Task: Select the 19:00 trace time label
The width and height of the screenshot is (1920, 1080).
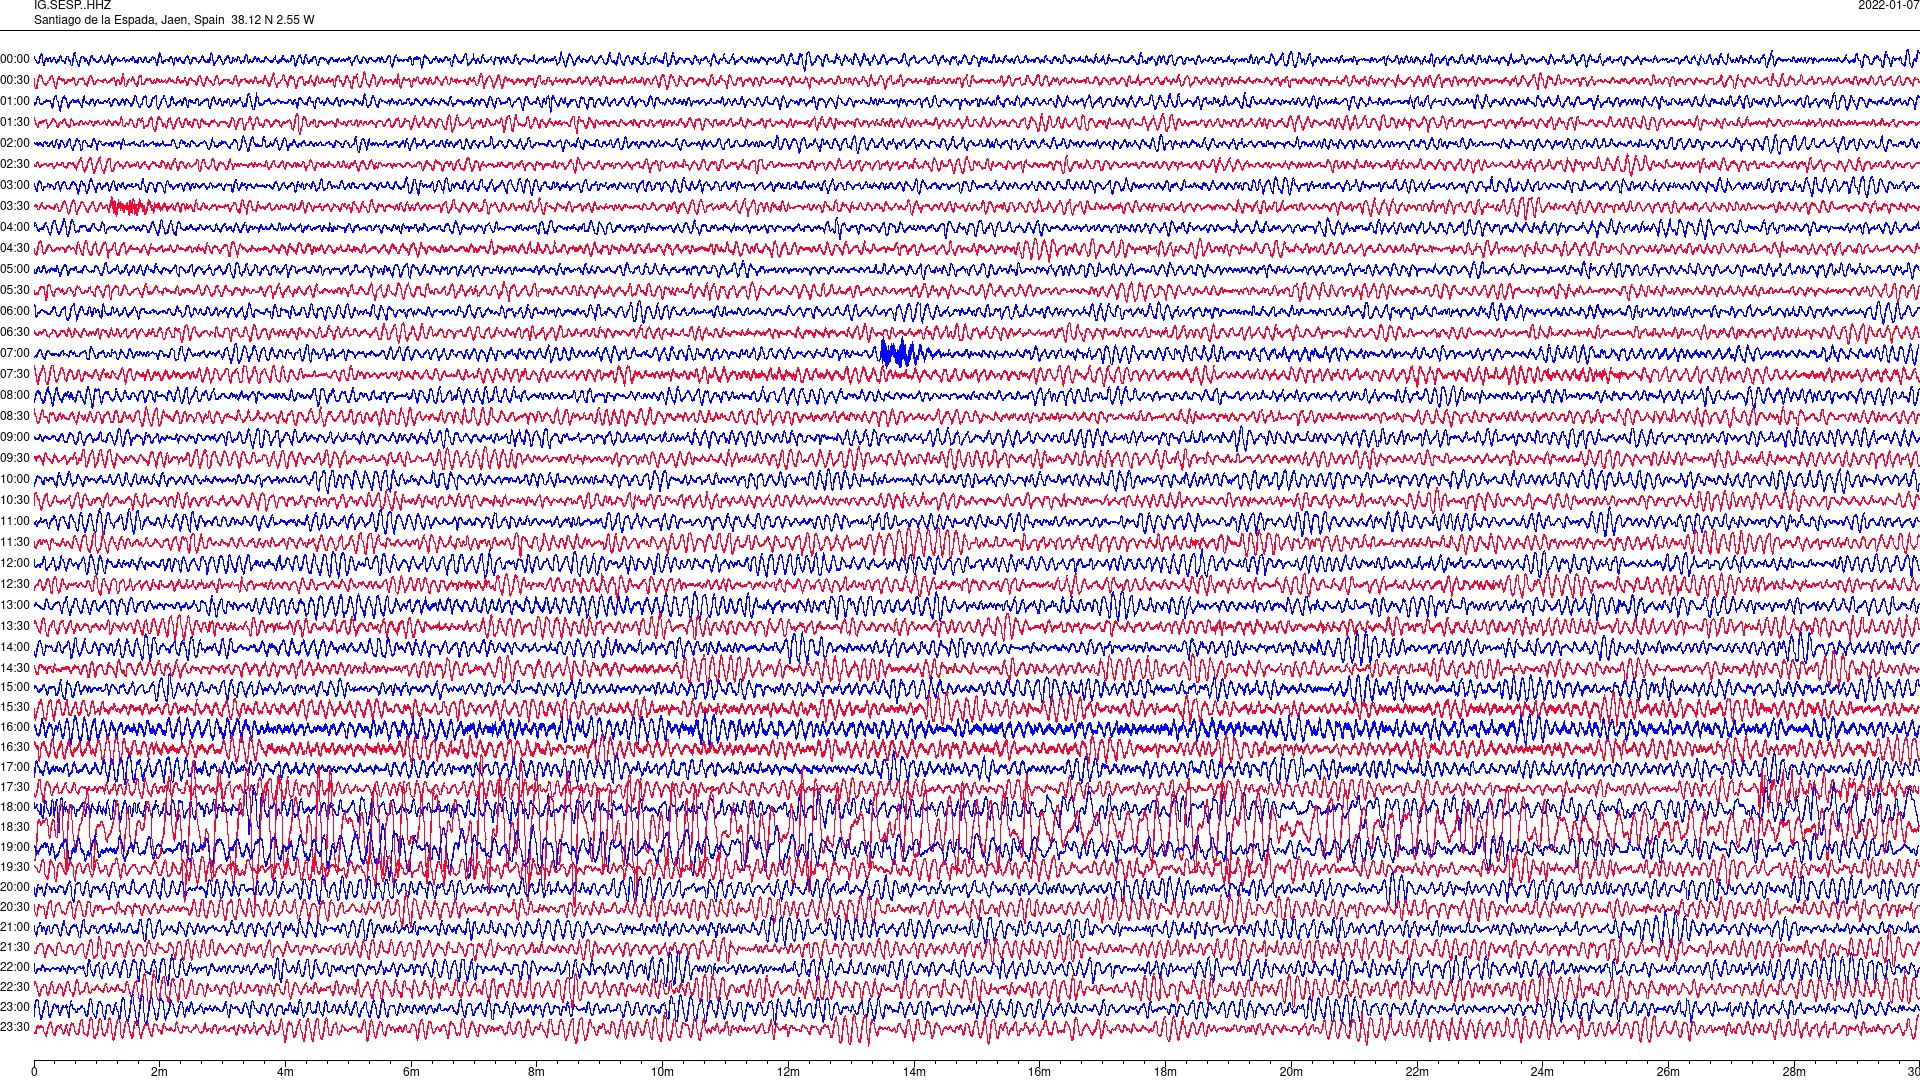Action: (x=15, y=847)
